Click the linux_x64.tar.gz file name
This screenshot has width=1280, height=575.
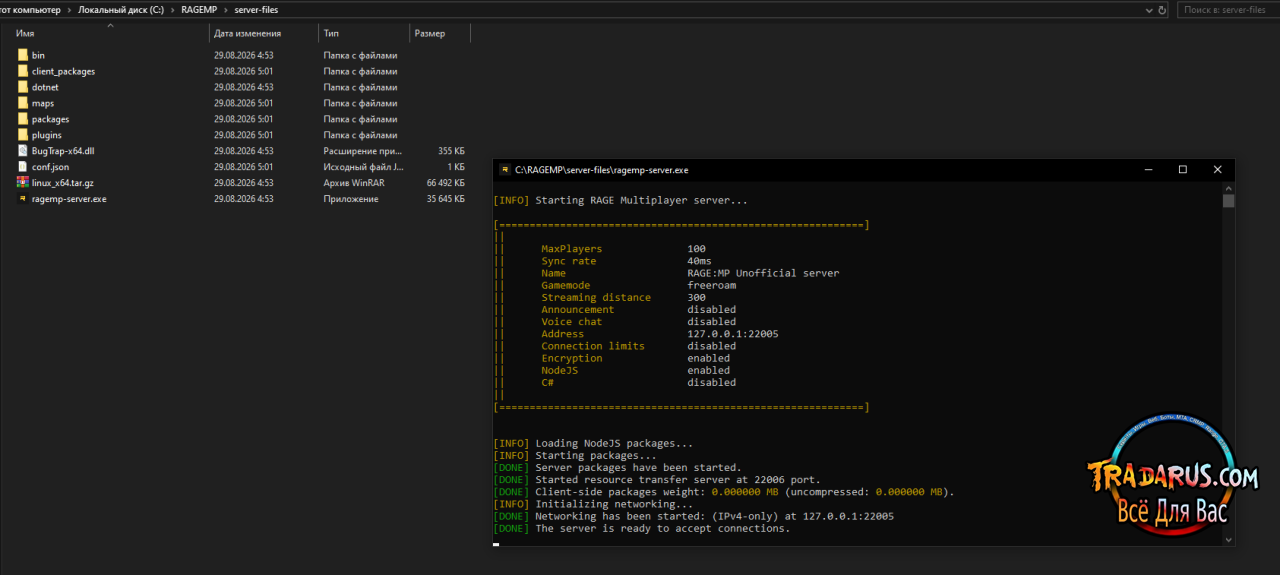coord(63,183)
